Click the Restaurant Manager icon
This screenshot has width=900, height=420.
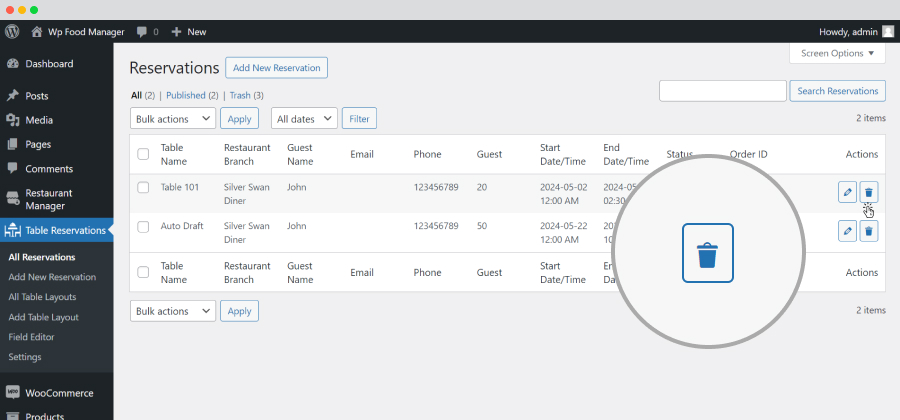coord(13,199)
